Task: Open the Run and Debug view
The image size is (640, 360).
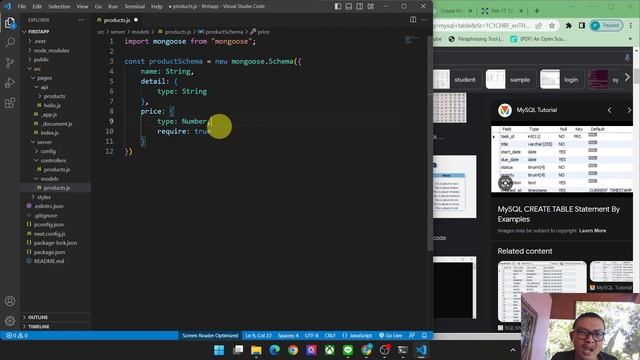Action: (10, 82)
